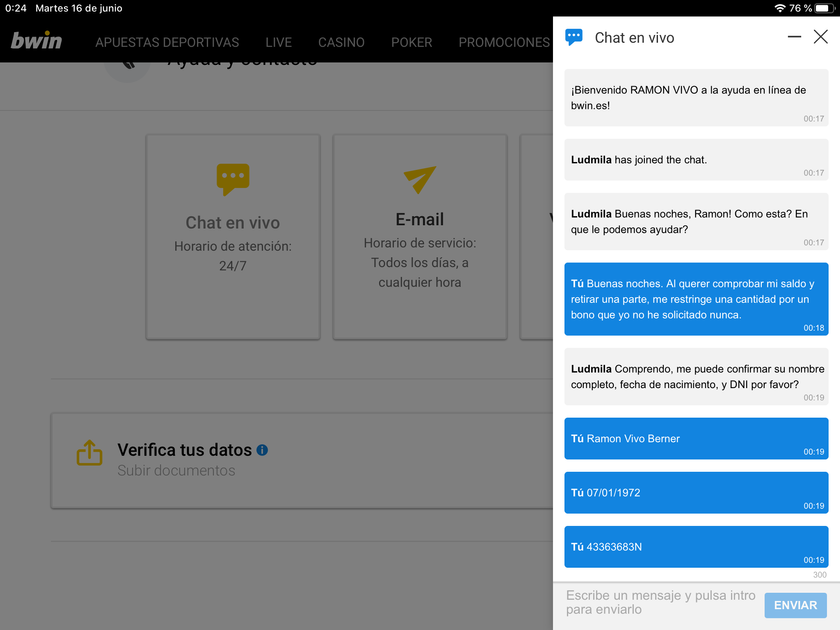Click the 'Horario de servicio' text on E-mail card

pyautogui.click(x=419, y=262)
